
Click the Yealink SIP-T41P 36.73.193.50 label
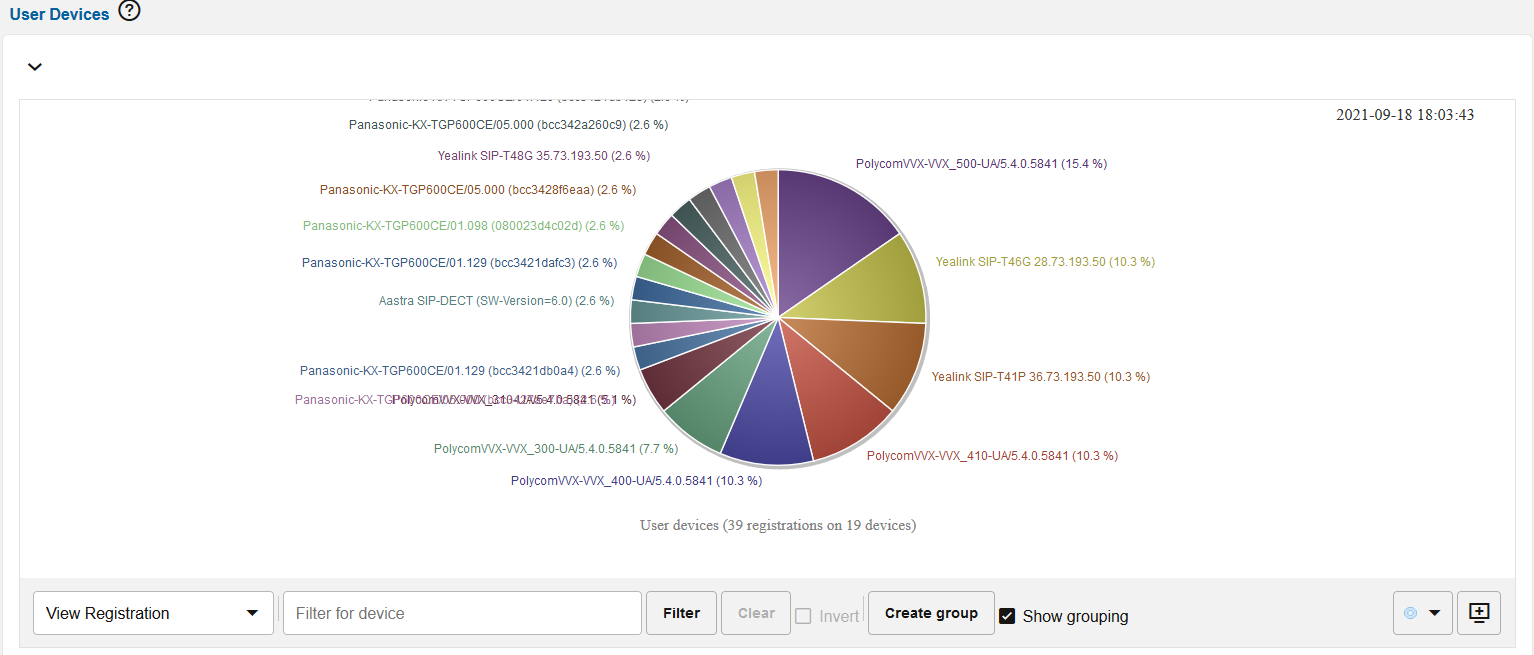pos(1041,377)
